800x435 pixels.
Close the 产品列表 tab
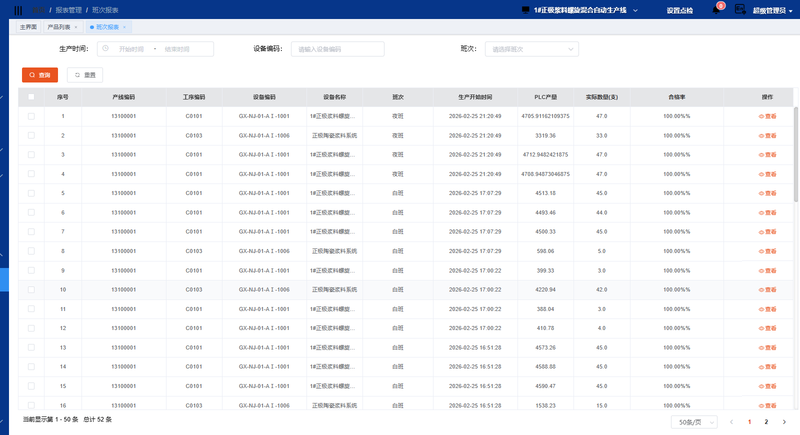(x=78, y=27)
